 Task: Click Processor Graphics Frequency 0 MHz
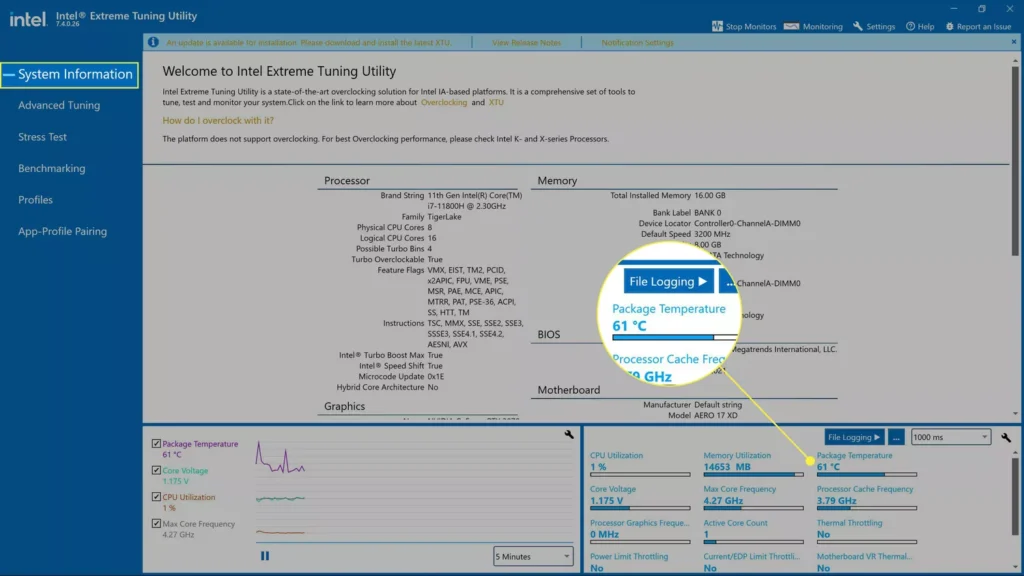[x=604, y=534]
